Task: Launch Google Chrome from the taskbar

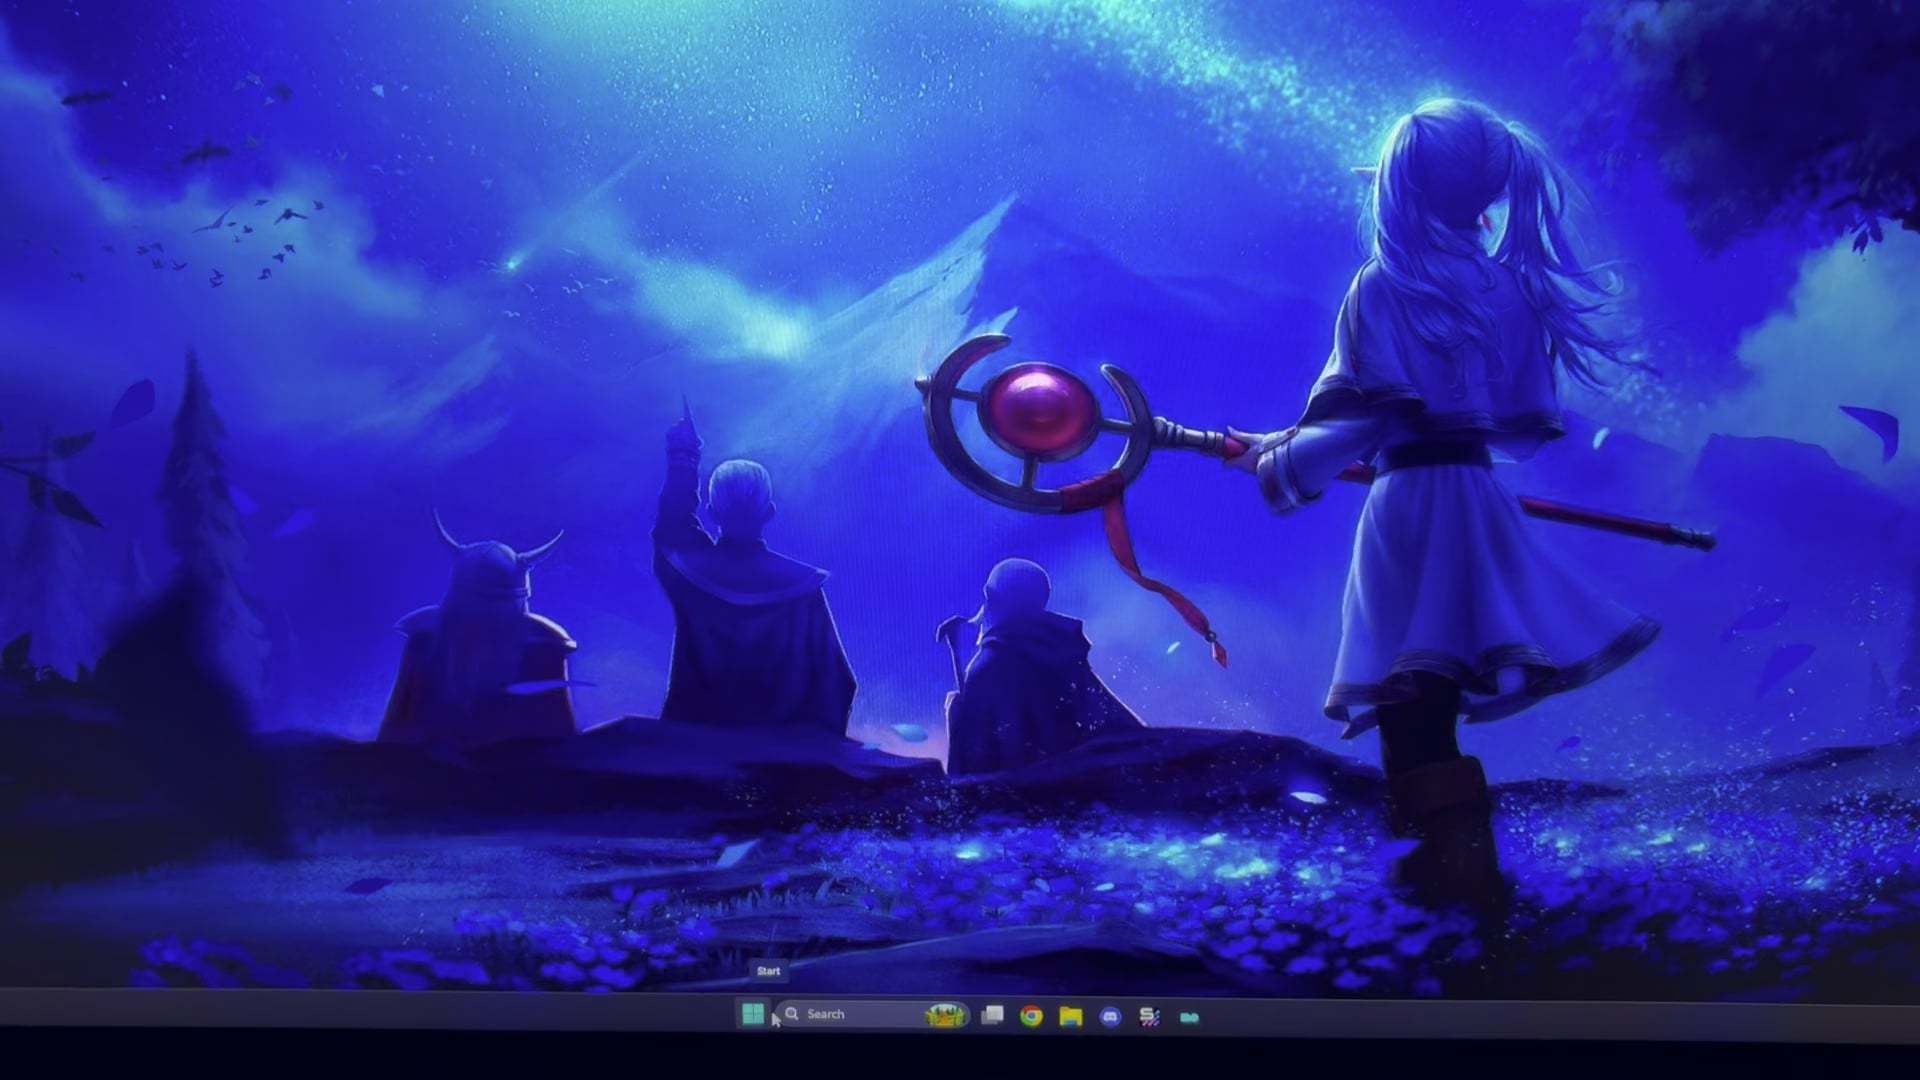Action: pyautogui.click(x=1031, y=1016)
